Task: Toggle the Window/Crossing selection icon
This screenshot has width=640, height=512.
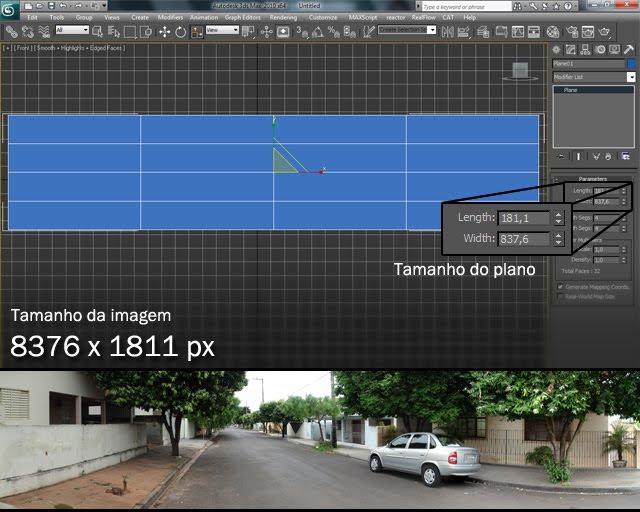Action: [146, 31]
